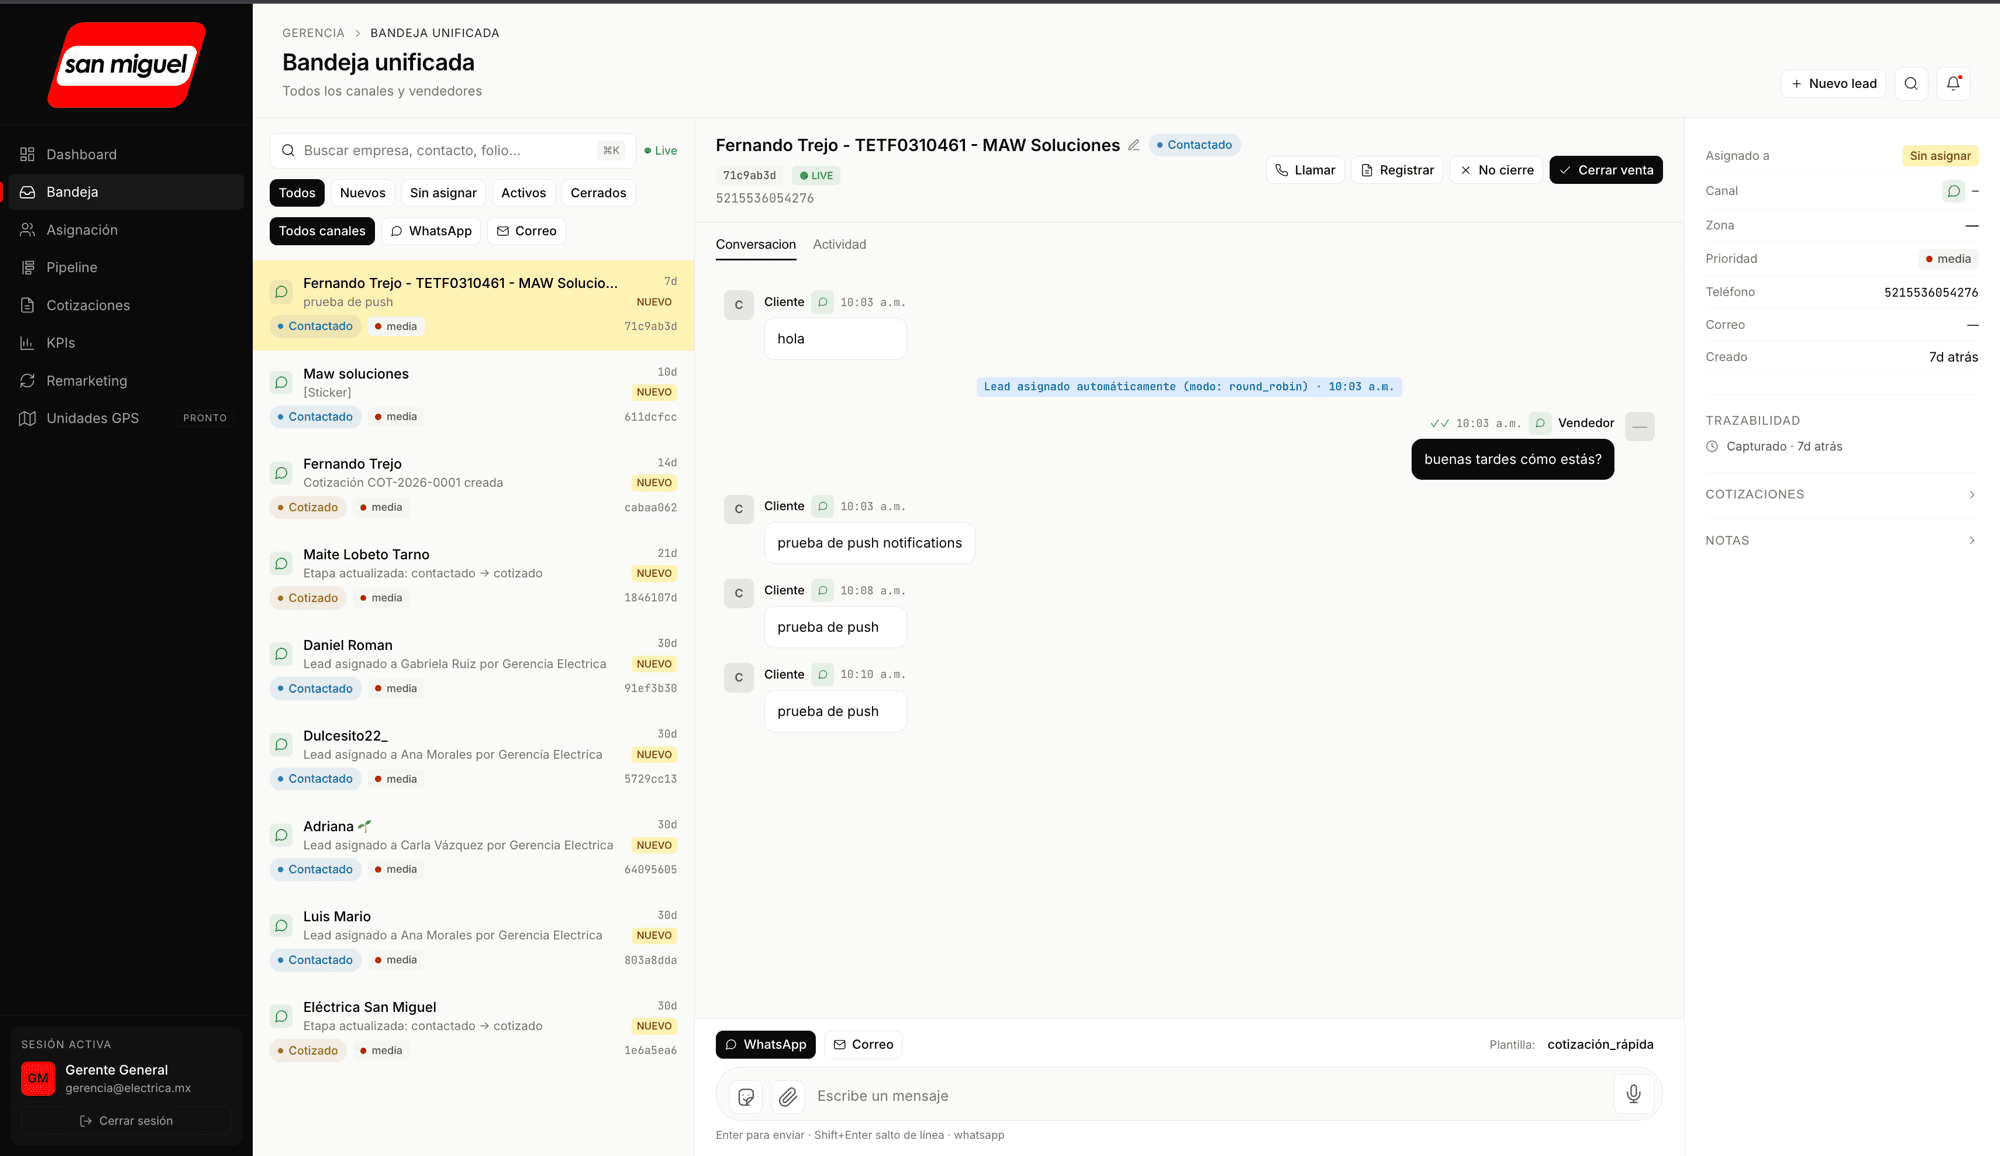The width and height of the screenshot is (2000, 1156).
Task: Select the Activos filter chip
Action: [x=524, y=193]
